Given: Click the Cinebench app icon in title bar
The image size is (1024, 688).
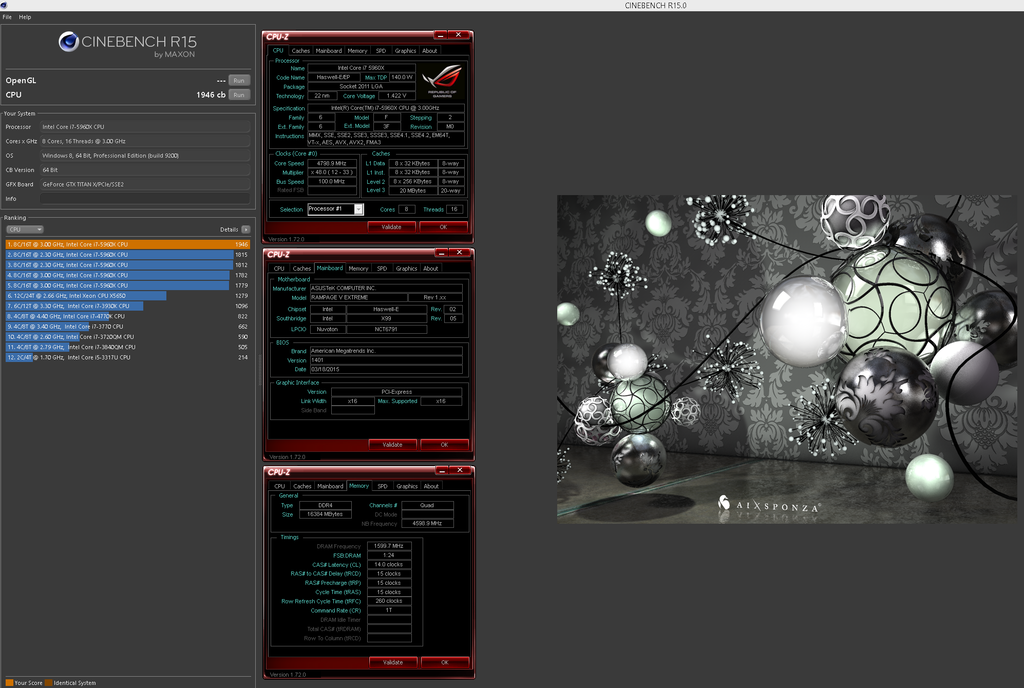Looking at the screenshot, I should click(4, 5).
